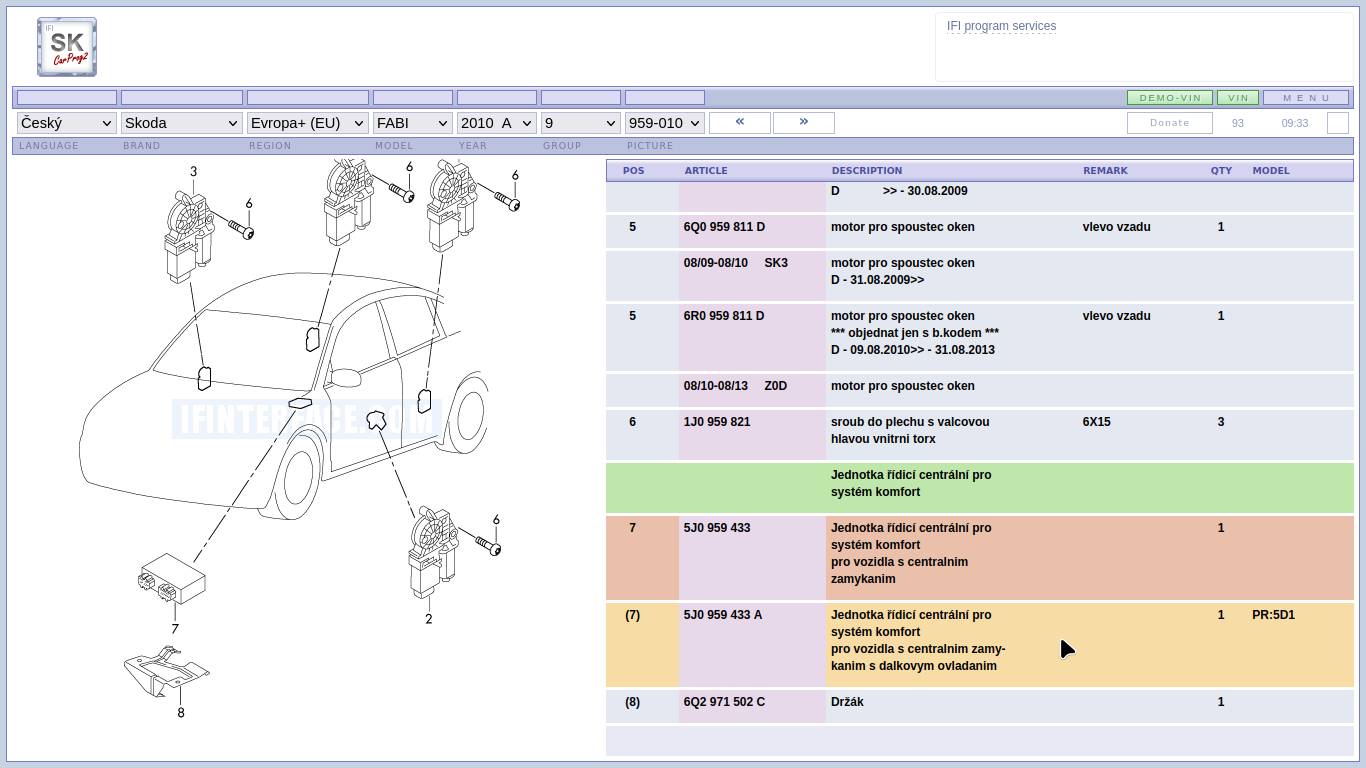Open the Picture dropdown showing 959-010
Viewport: 1366px width, 768px height.
pos(665,123)
